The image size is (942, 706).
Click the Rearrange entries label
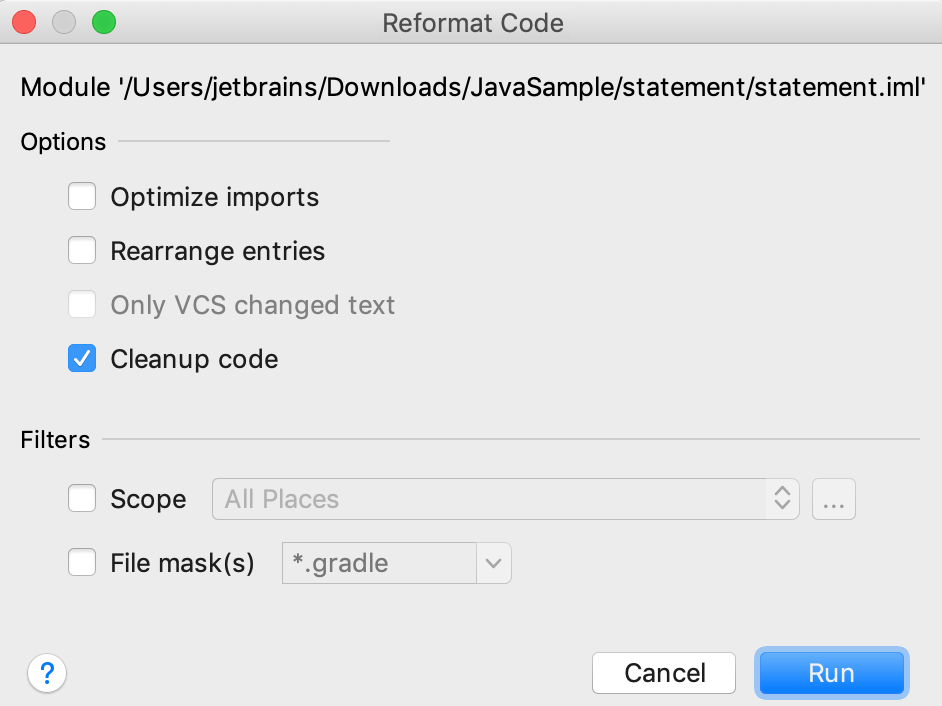point(217,251)
